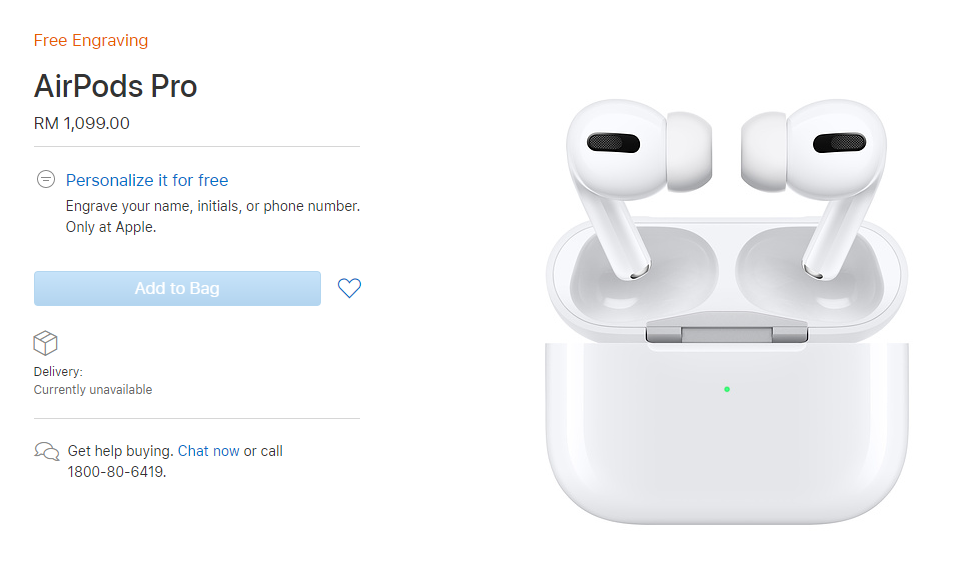Click the green LED on charging case
Image resolution: width=953 pixels, height=572 pixels.
click(x=727, y=389)
